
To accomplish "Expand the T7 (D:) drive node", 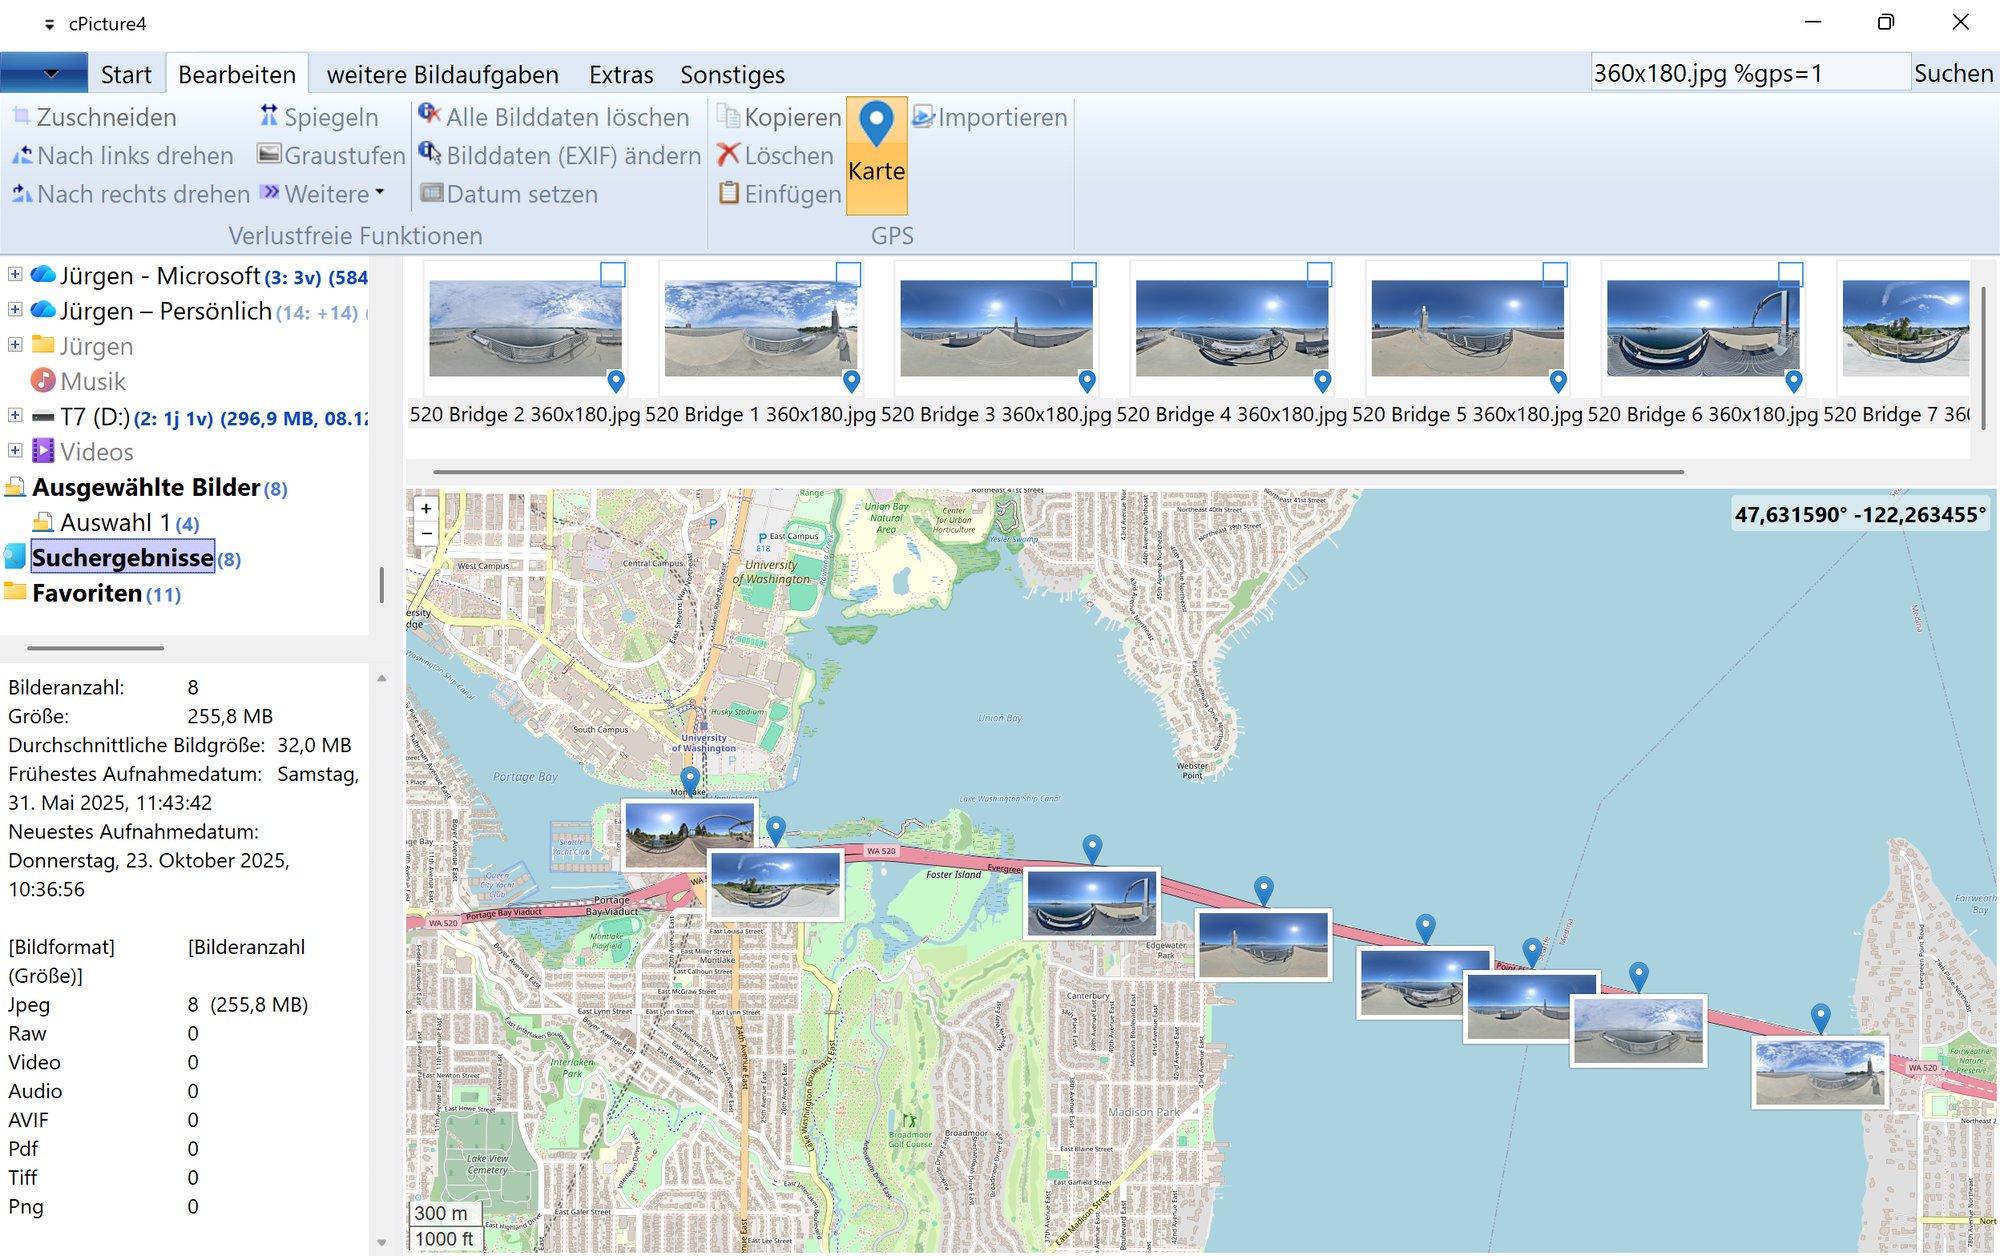I will coord(15,415).
